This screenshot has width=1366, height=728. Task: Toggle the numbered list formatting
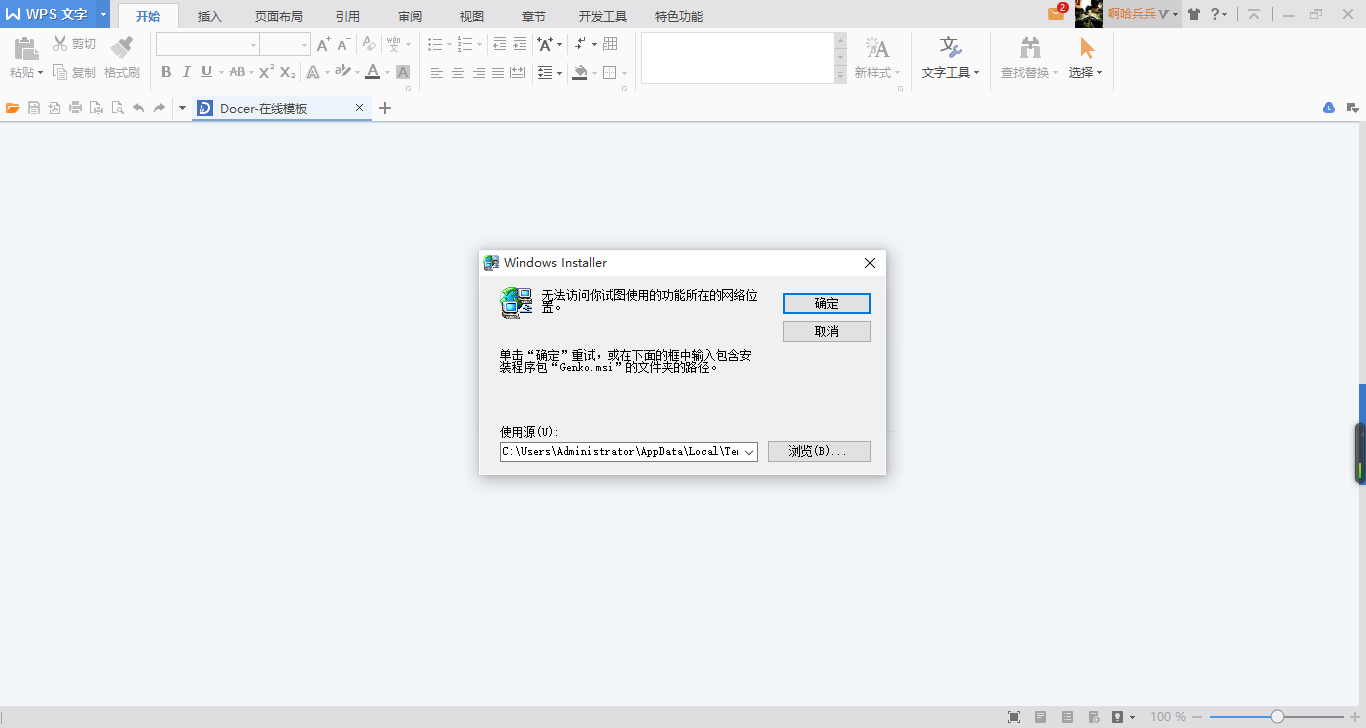(x=465, y=43)
